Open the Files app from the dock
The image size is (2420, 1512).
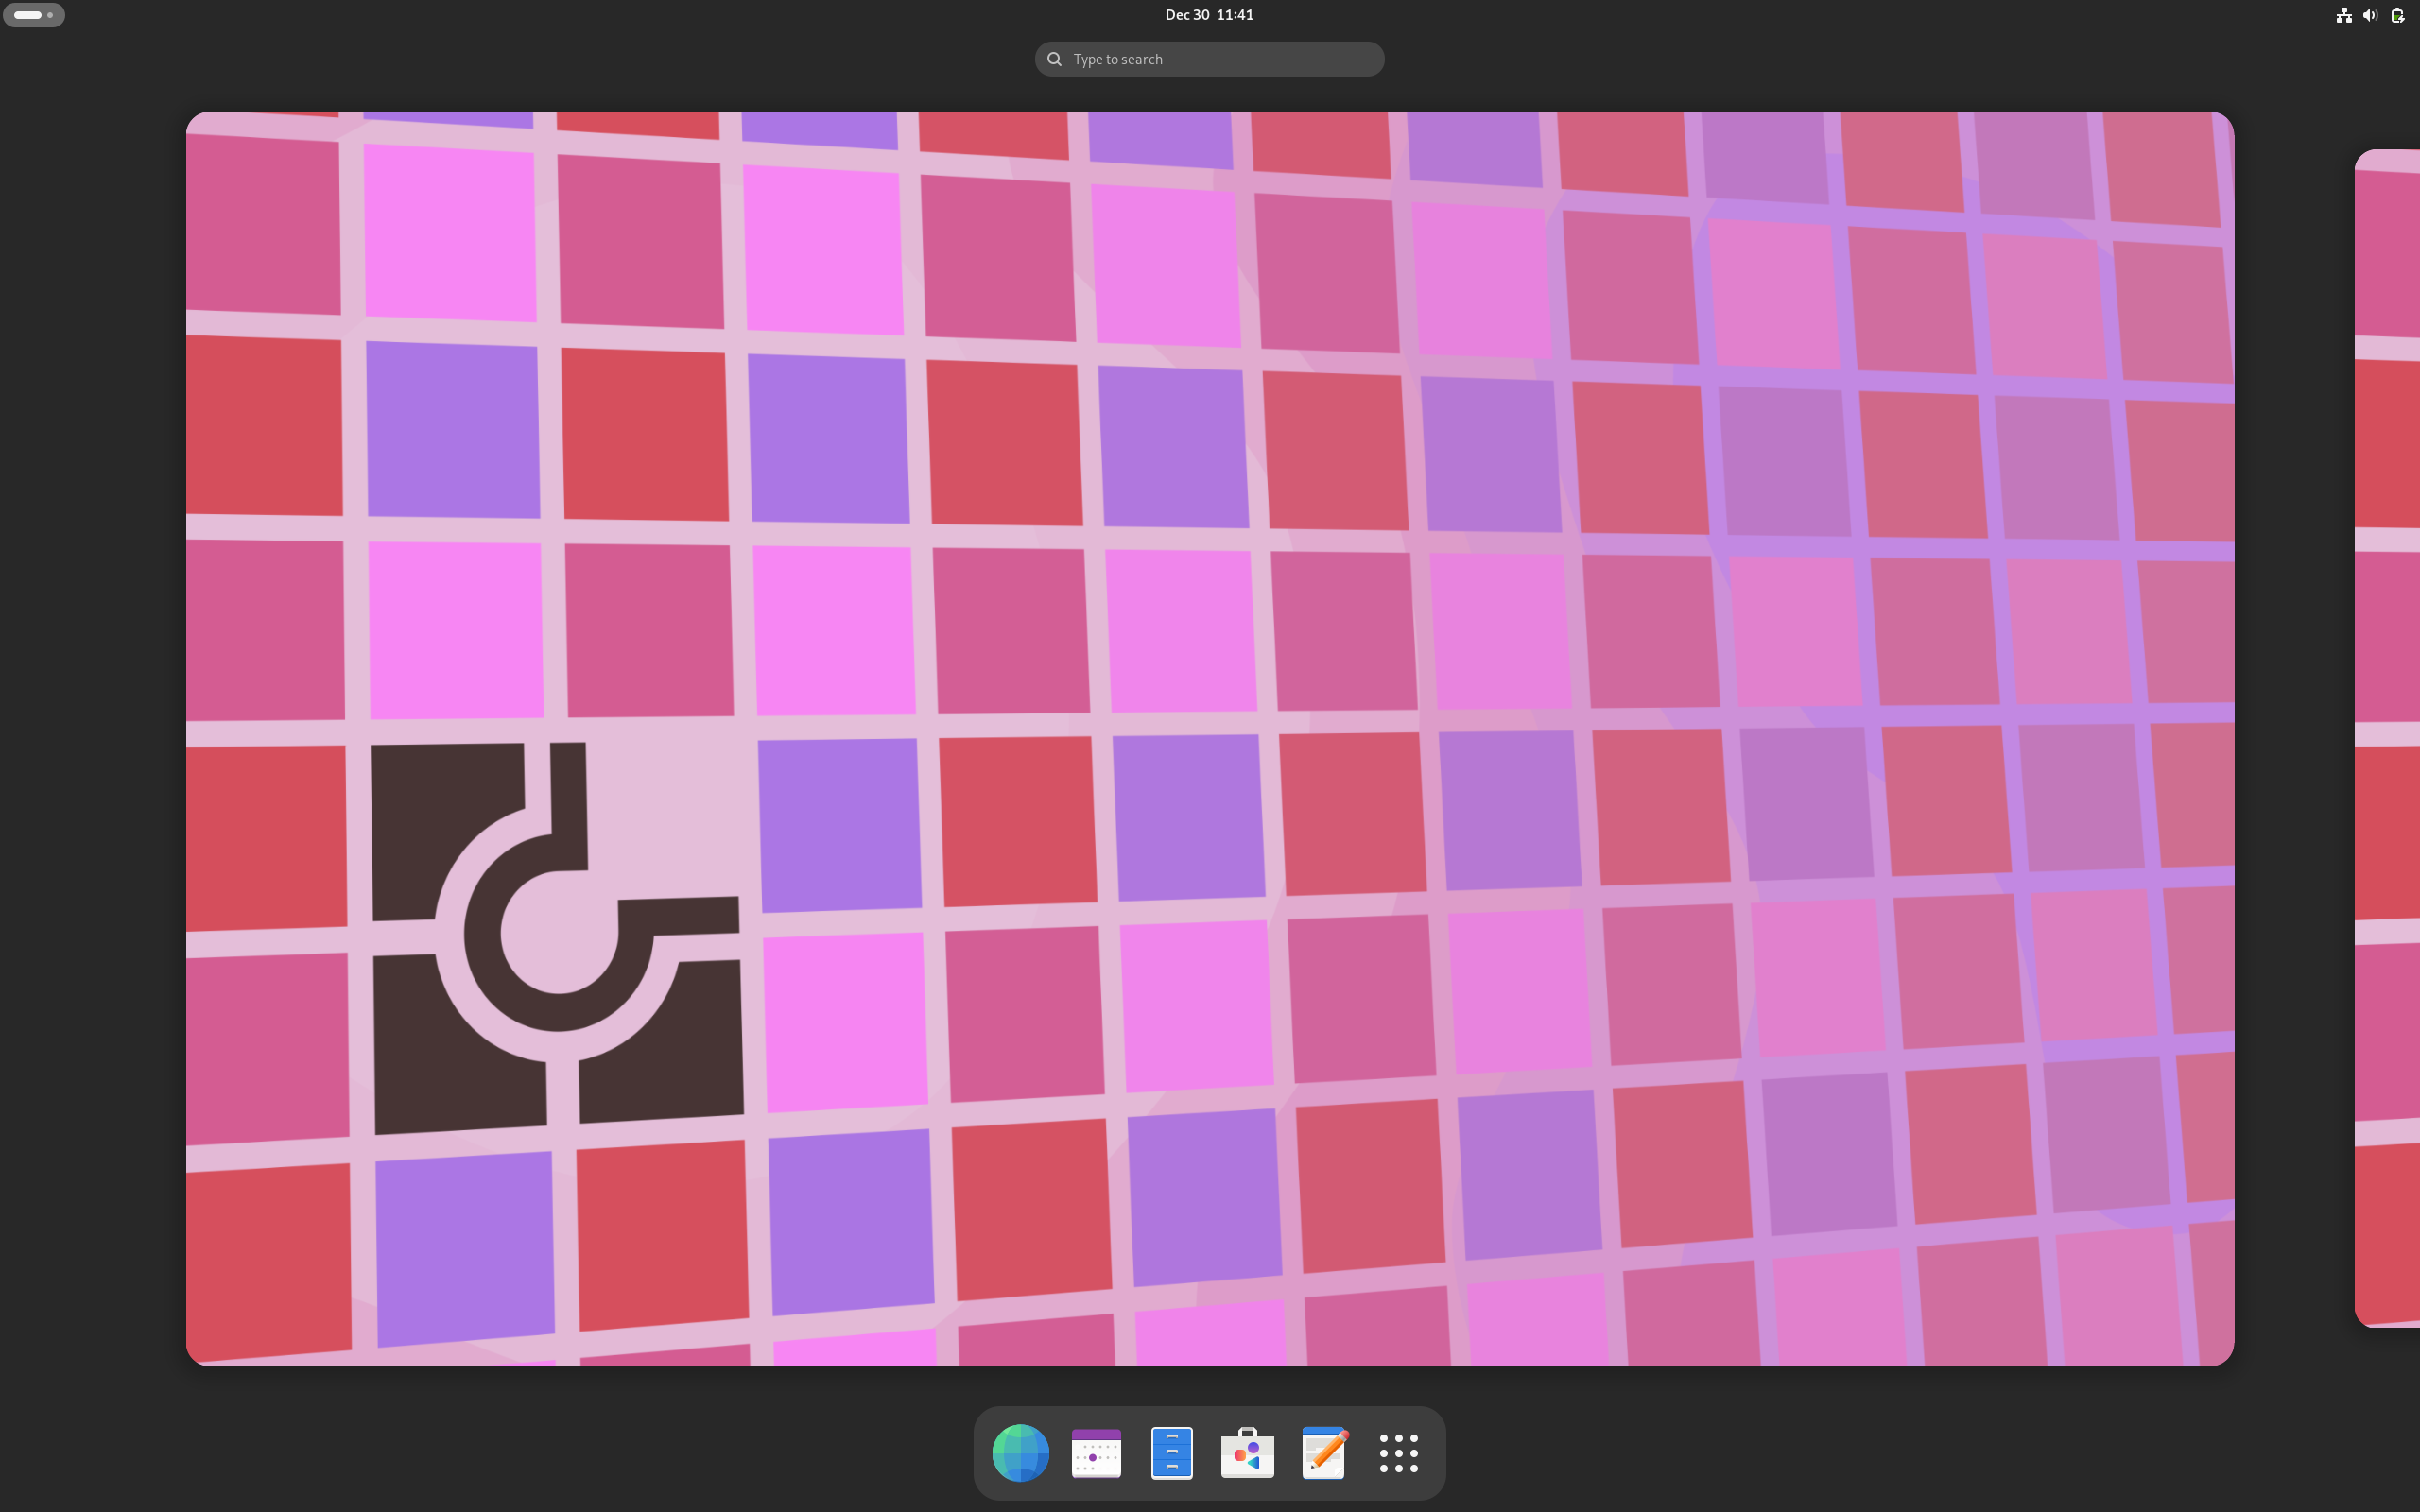tap(1172, 1452)
